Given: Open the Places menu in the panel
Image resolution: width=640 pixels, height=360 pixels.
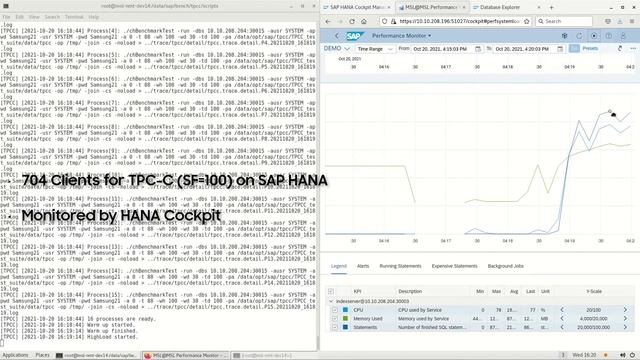Looking at the screenshot, I should (42, 356).
